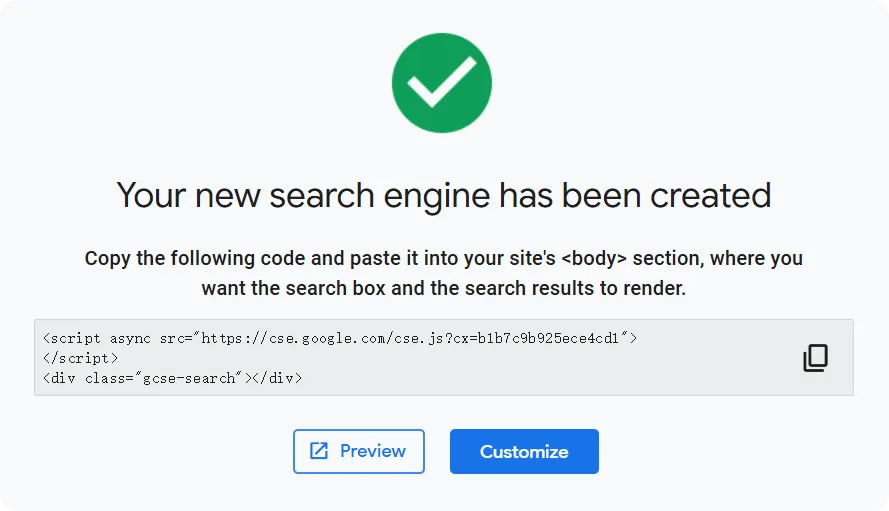The width and height of the screenshot is (889, 511).
Task: Click the "Your new search engine has been created" heading
Action: coord(443,194)
